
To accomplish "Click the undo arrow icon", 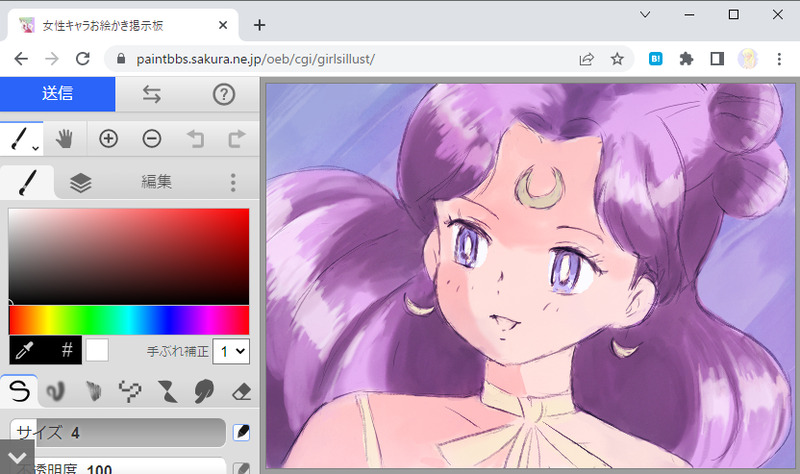I will pyautogui.click(x=195, y=139).
